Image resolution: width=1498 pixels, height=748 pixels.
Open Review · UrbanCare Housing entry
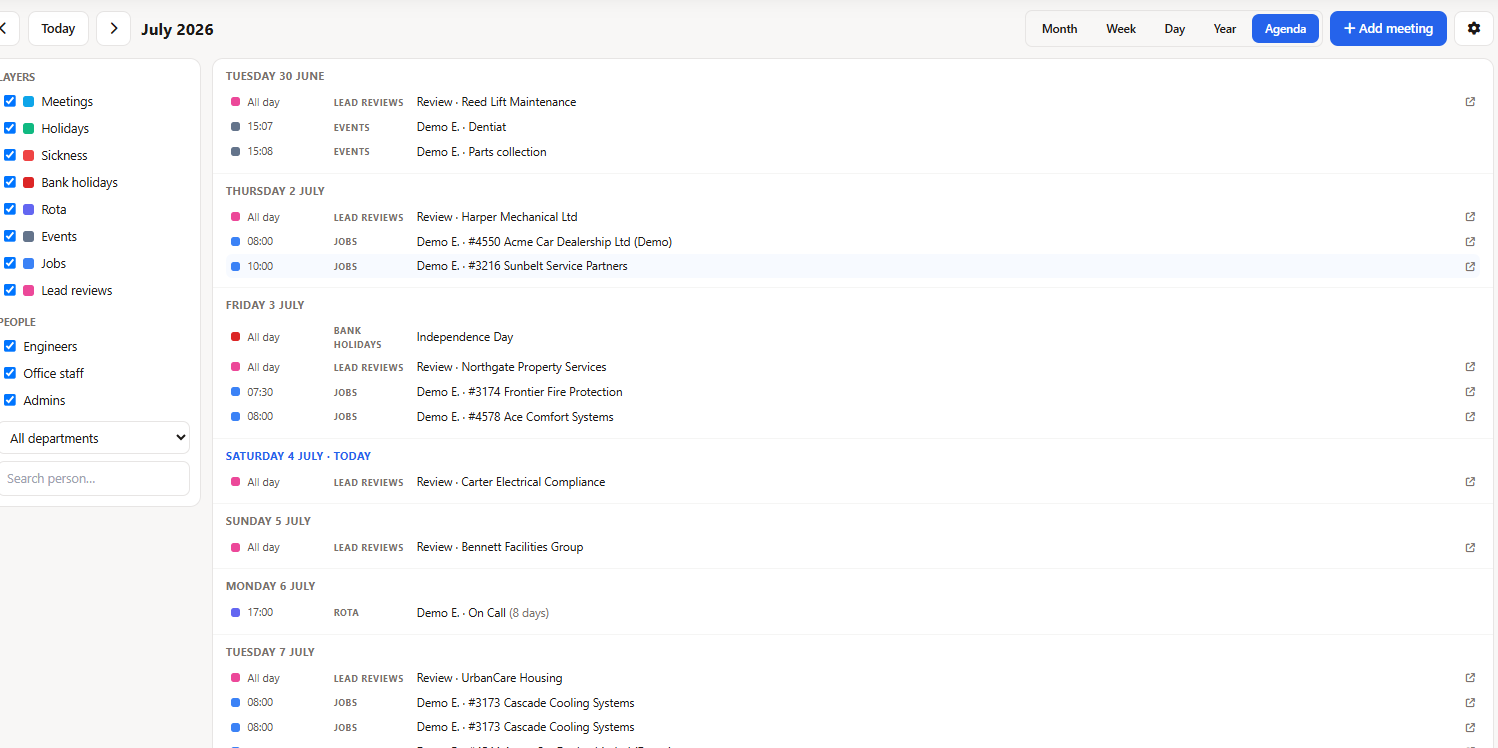coord(853,678)
